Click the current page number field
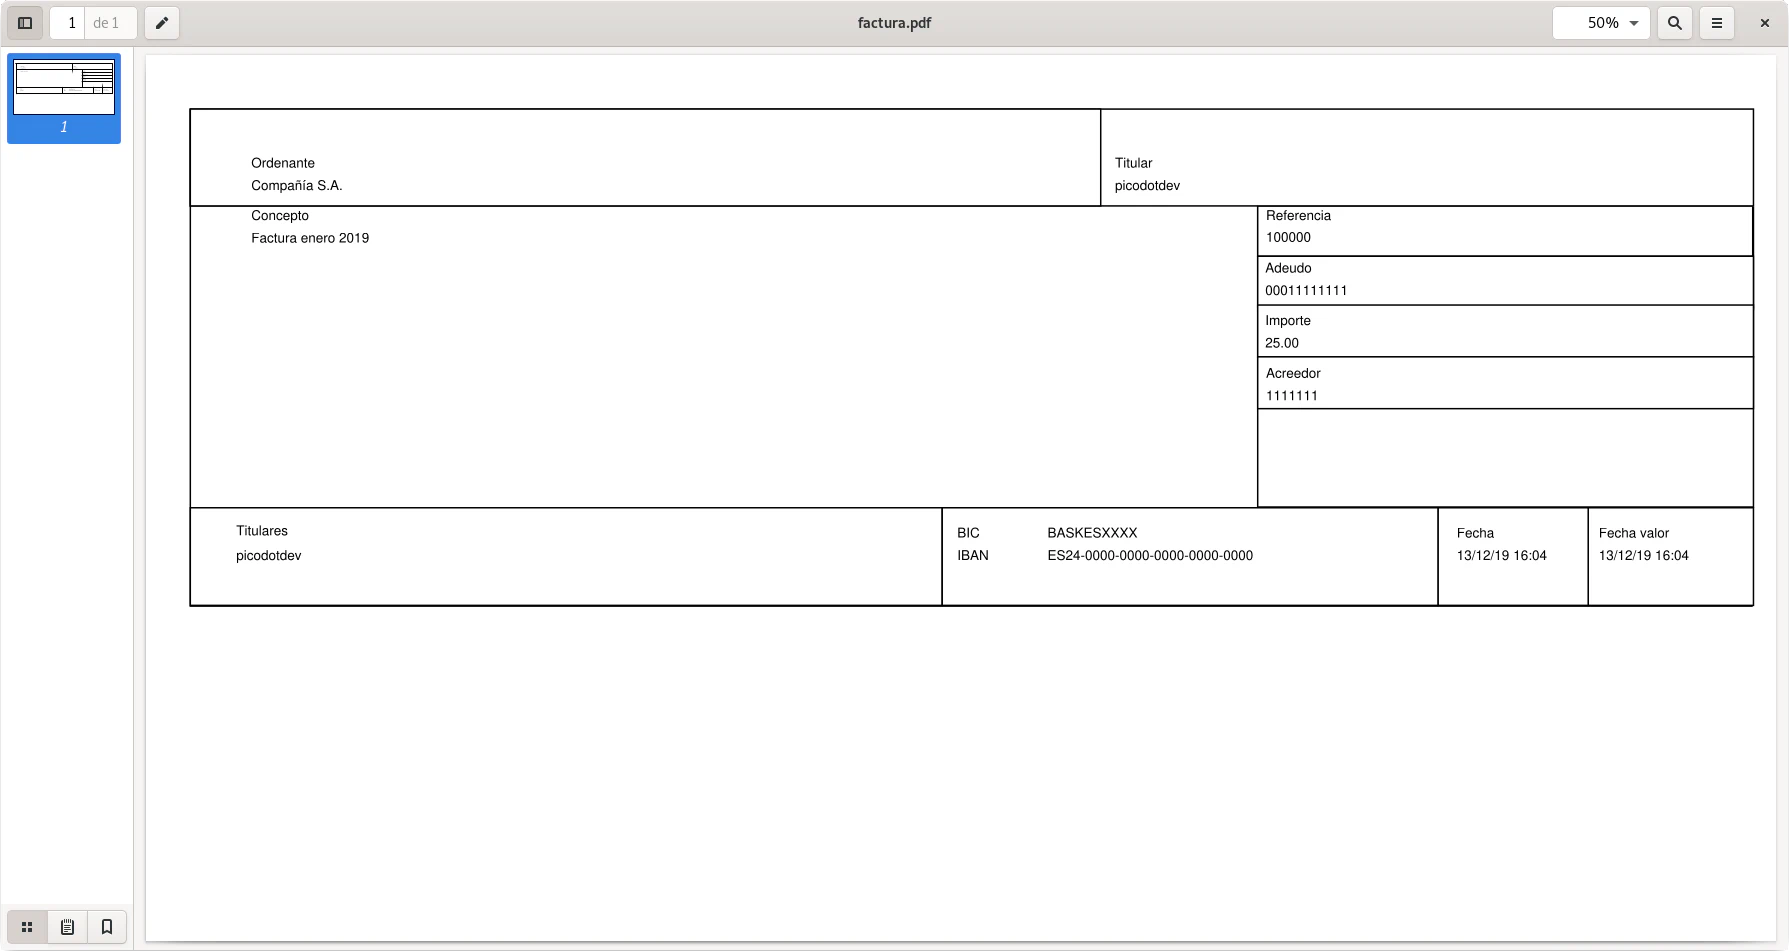Viewport: 1789px width, 951px height. pos(70,23)
